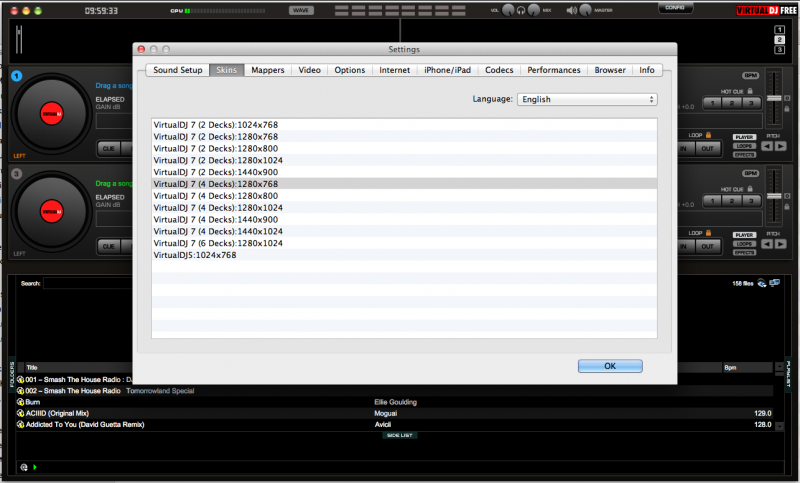Click the deck 3 number badge
Viewport: 800px width, 483px height.
pos(16,174)
